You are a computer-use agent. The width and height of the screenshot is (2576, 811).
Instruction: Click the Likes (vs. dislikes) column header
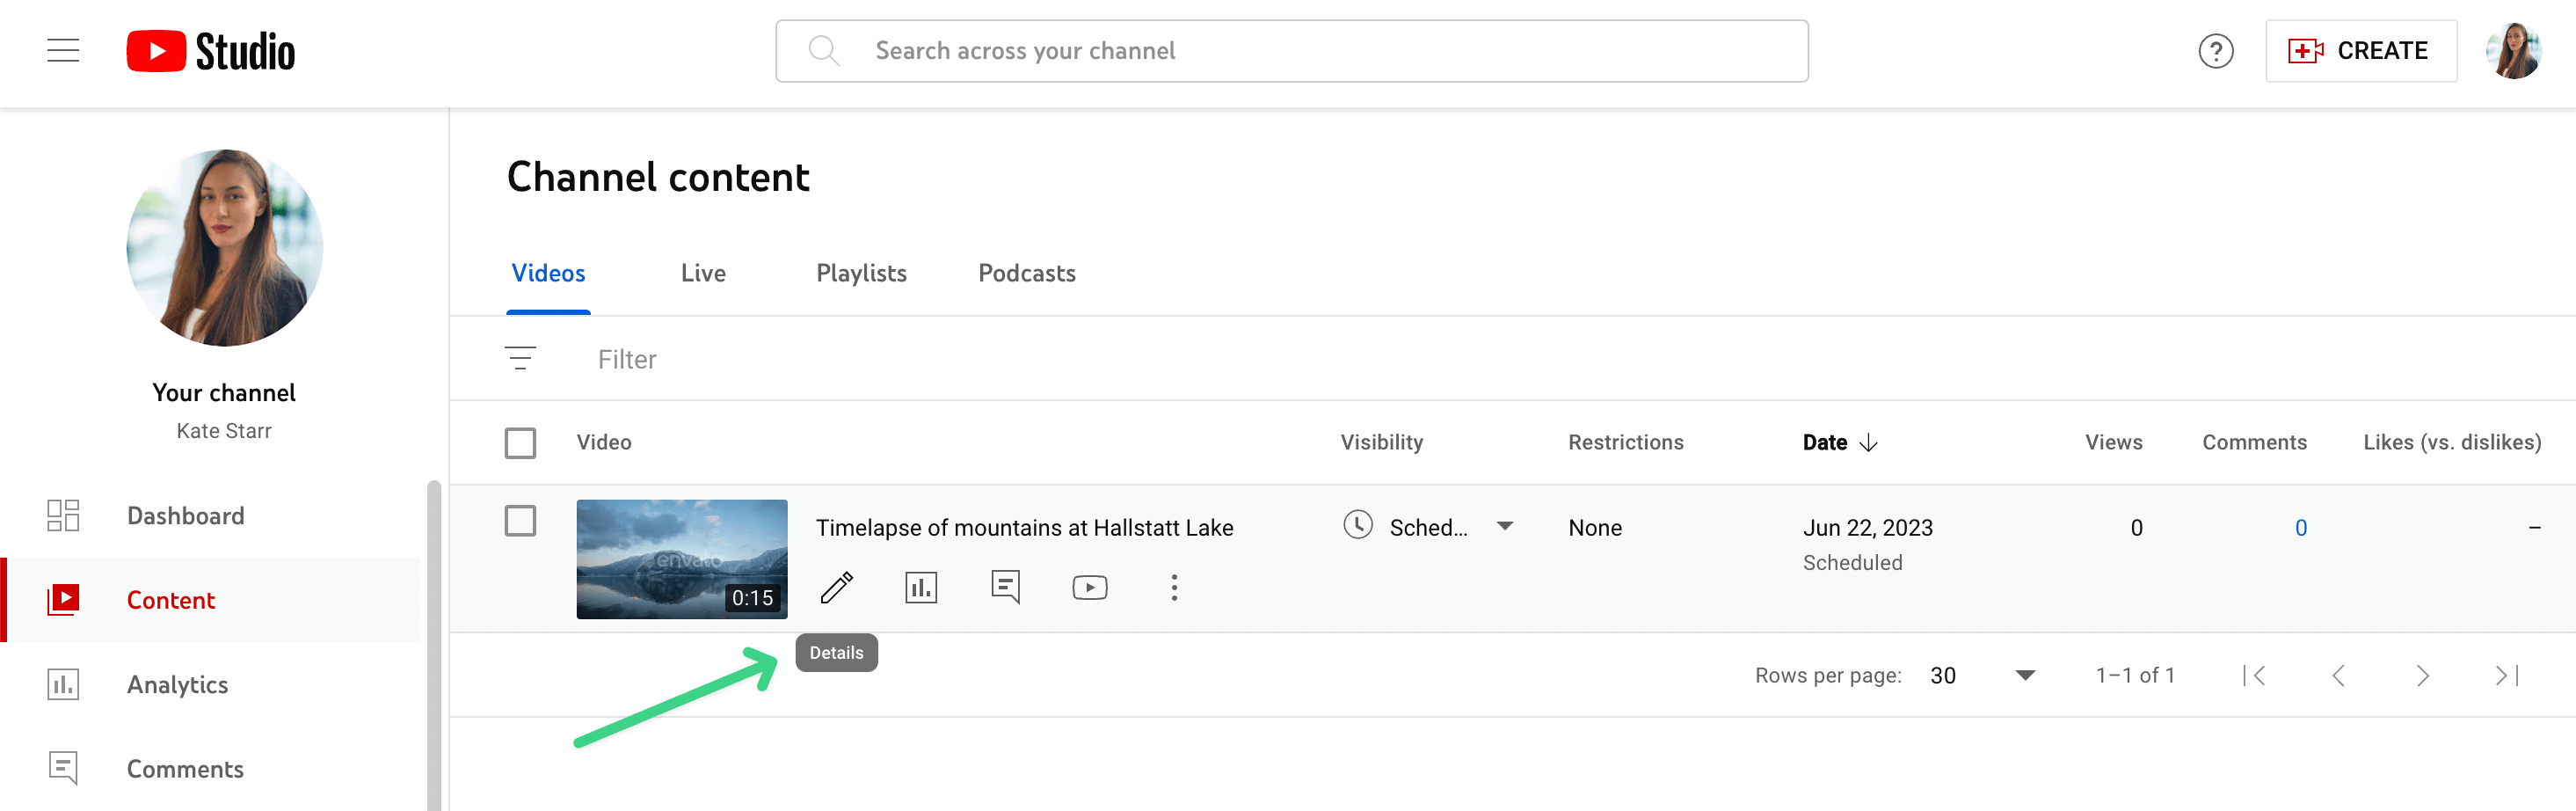[x=2451, y=443]
